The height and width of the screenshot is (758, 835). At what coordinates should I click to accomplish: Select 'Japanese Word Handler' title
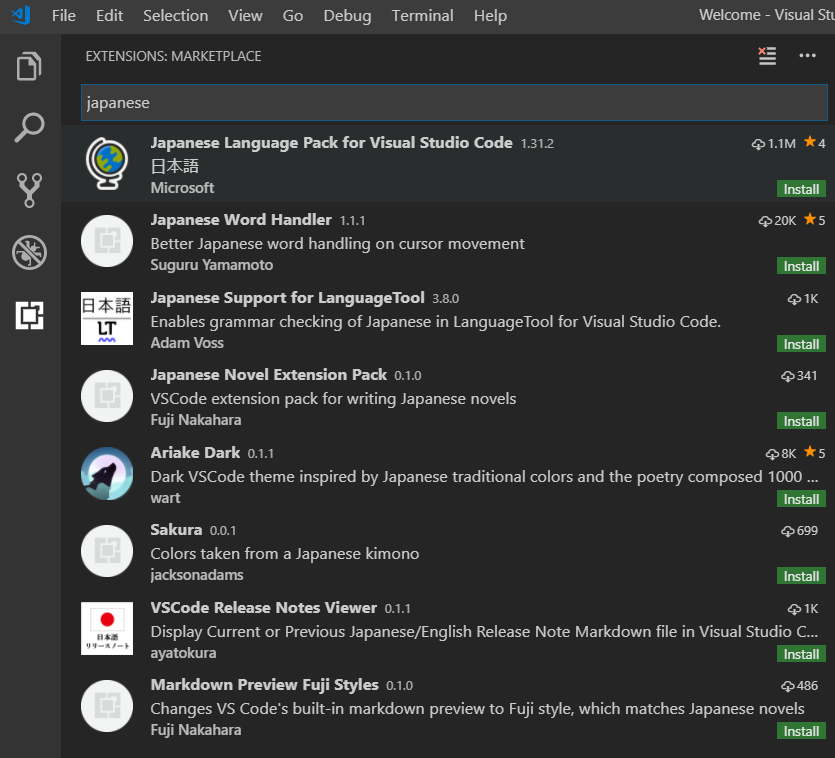[x=241, y=219]
